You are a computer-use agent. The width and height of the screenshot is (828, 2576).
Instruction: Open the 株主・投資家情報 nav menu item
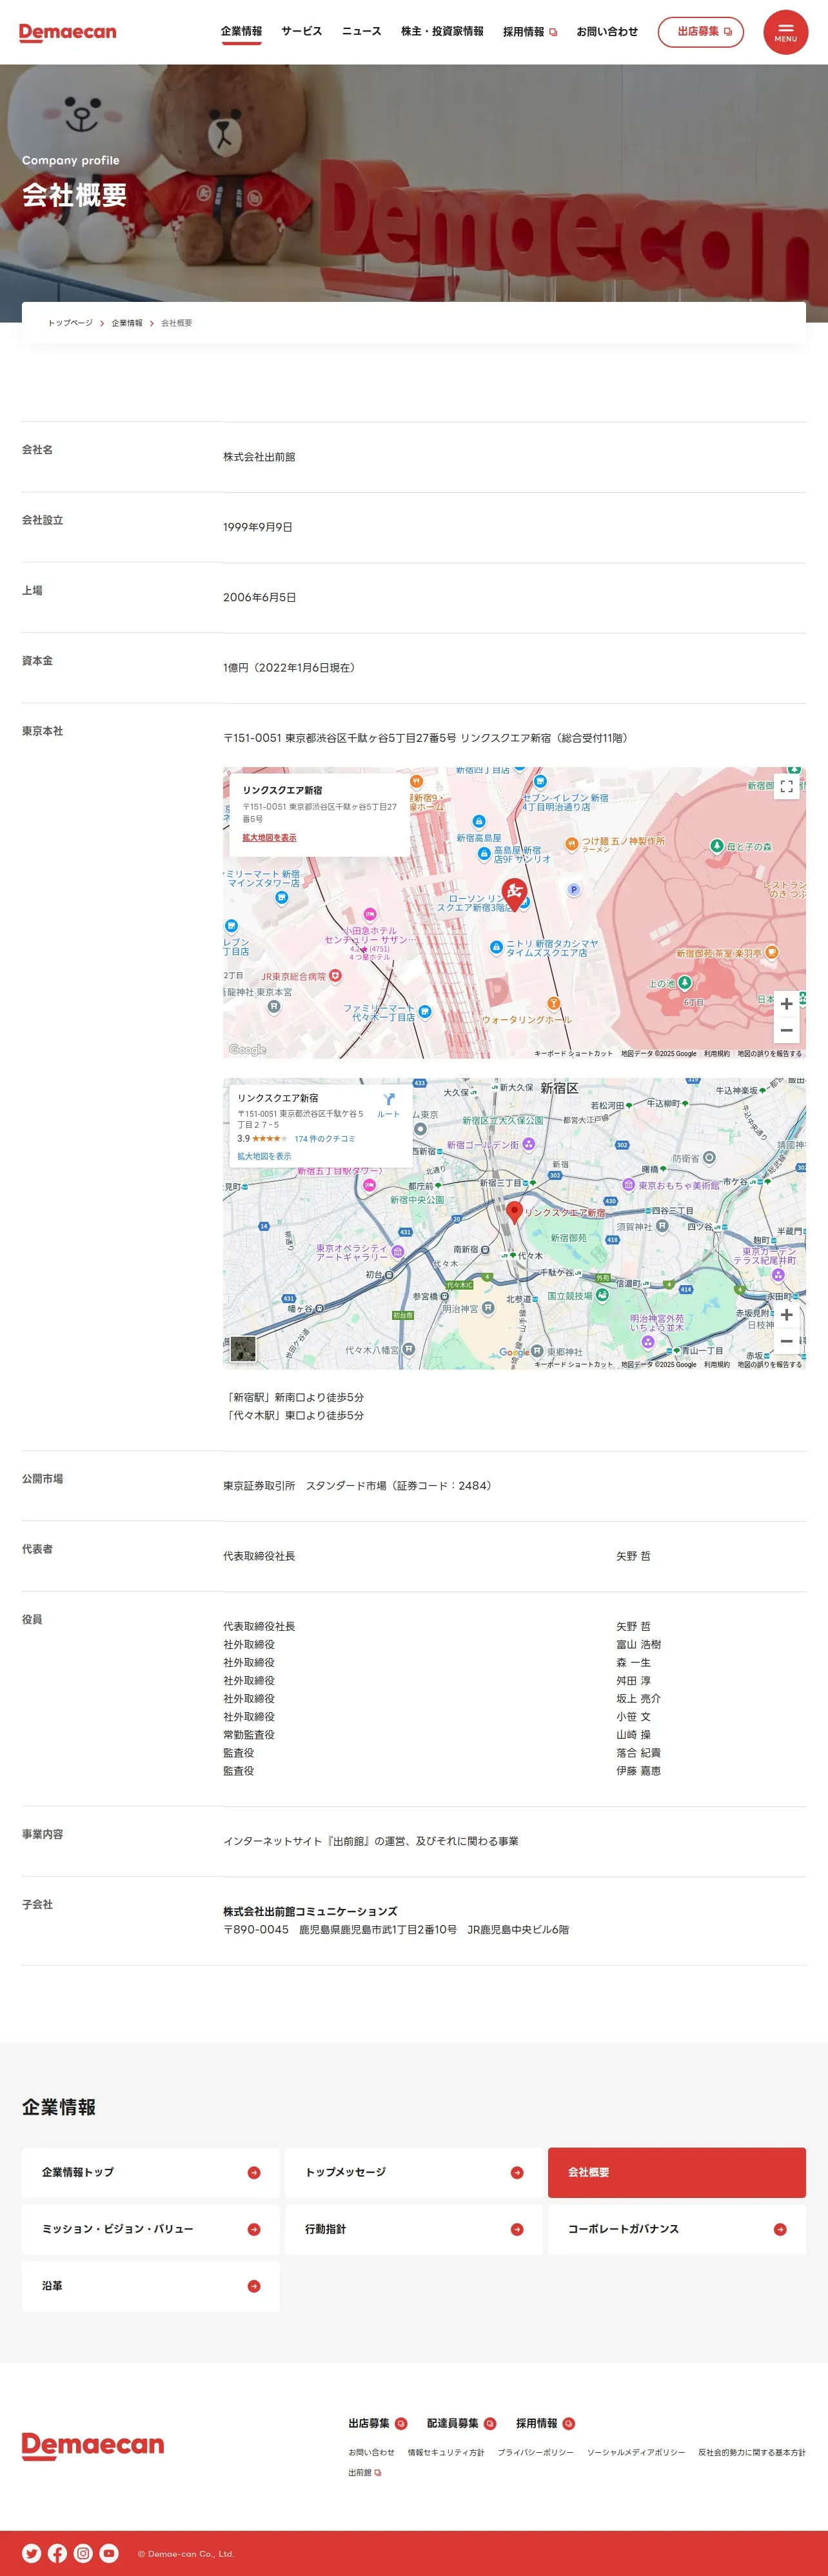pyautogui.click(x=442, y=31)
